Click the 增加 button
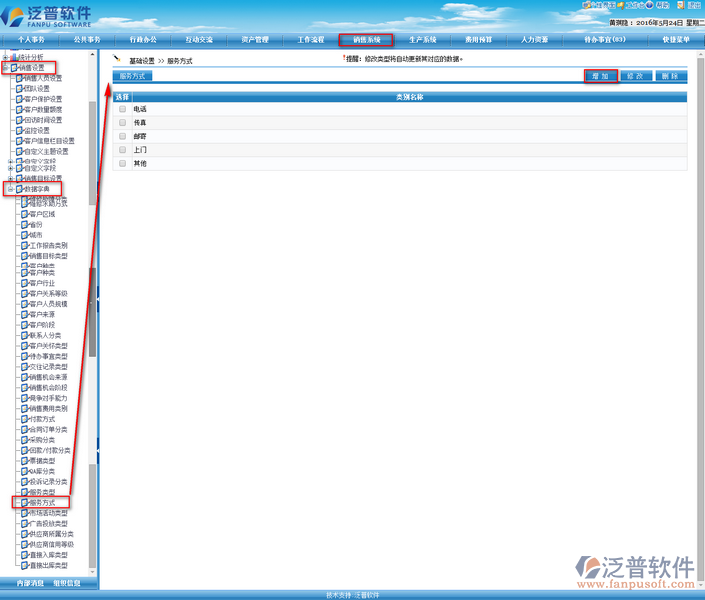This screenshot has height=600, width=705. tap(600, 76)
